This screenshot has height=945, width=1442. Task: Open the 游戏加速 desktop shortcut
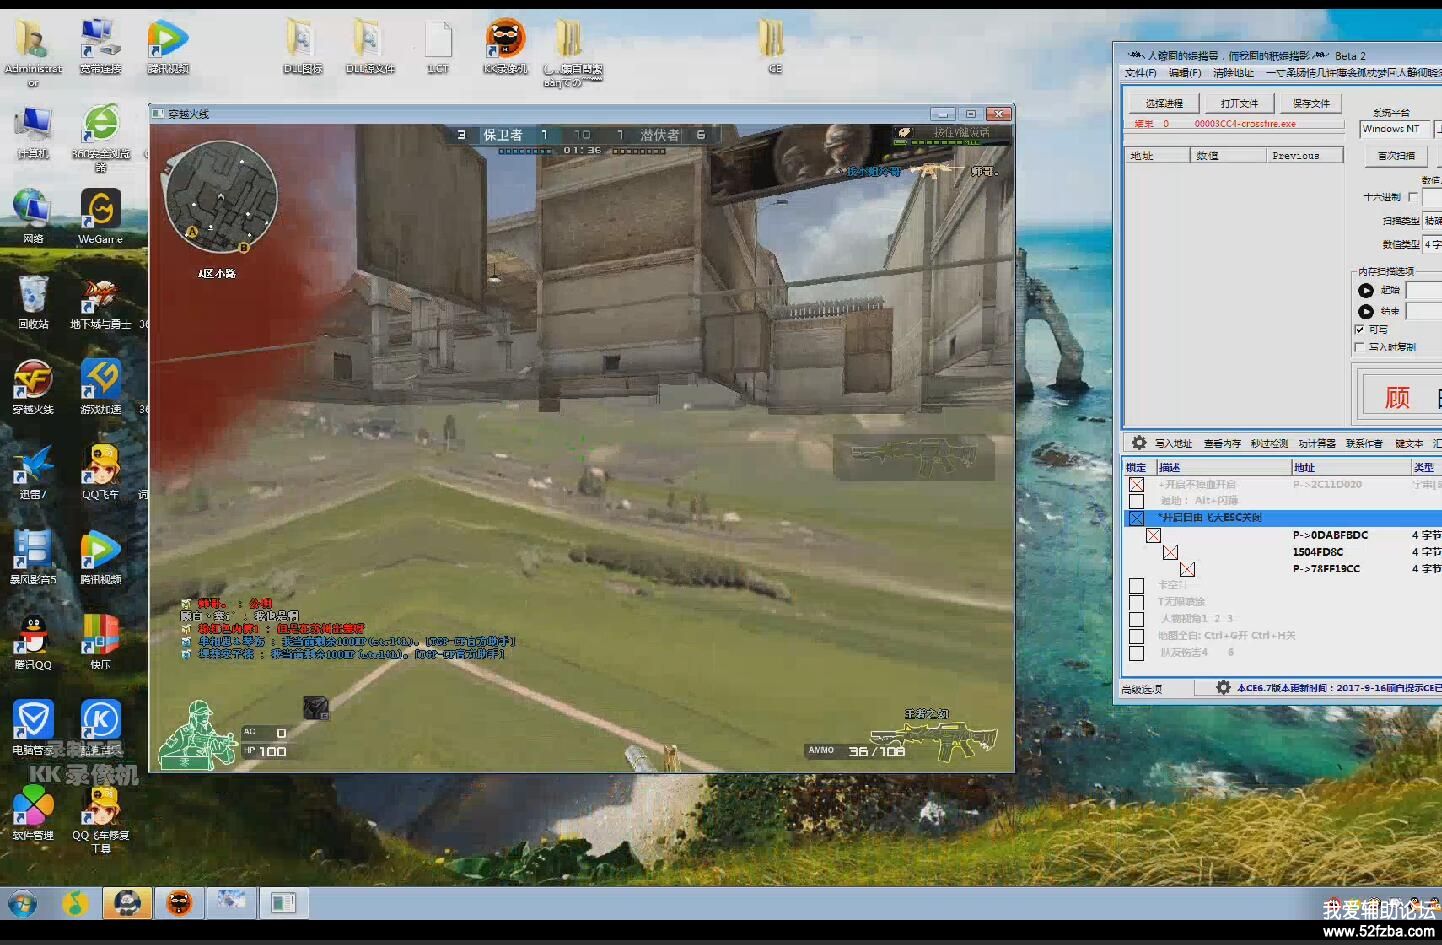(x=100, y=385)
